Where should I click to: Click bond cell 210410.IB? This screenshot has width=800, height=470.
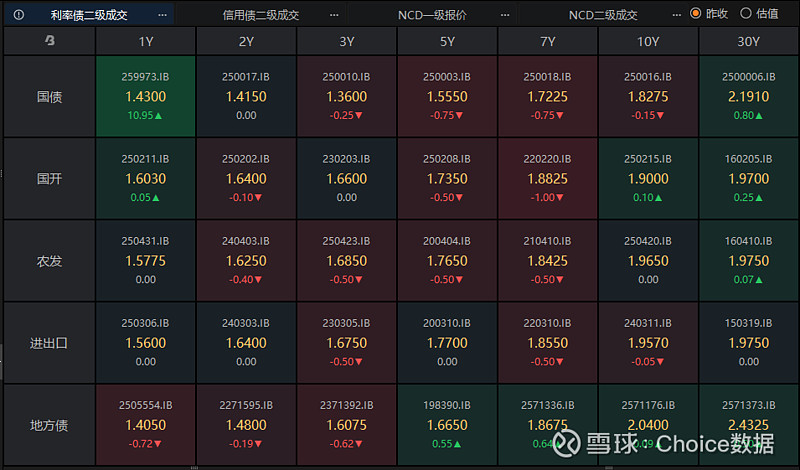(547, 261)
